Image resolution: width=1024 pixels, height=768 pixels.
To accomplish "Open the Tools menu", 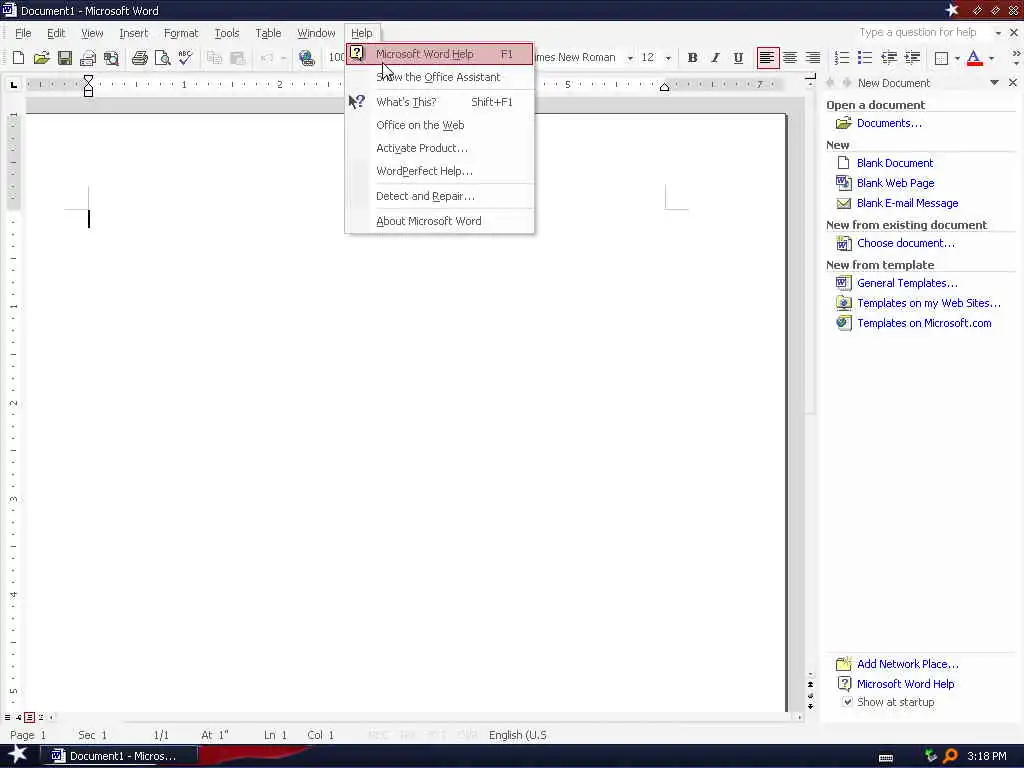I will click(227, 33).
